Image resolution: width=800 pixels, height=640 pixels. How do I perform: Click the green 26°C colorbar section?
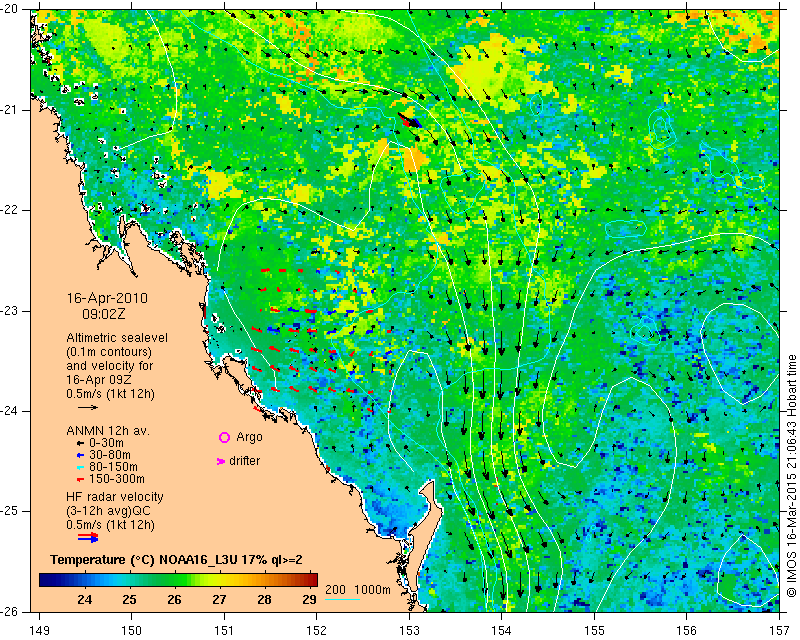click(174, 580)
